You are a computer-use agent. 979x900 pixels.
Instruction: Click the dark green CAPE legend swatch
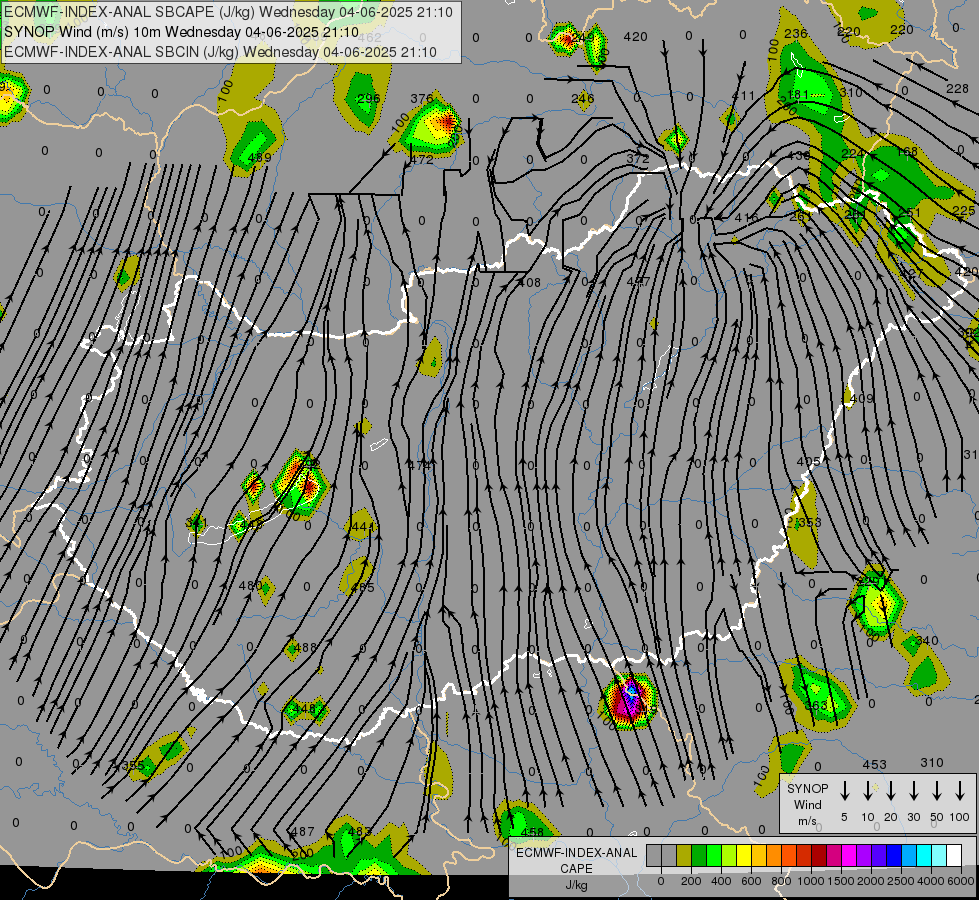pos(699,856)
